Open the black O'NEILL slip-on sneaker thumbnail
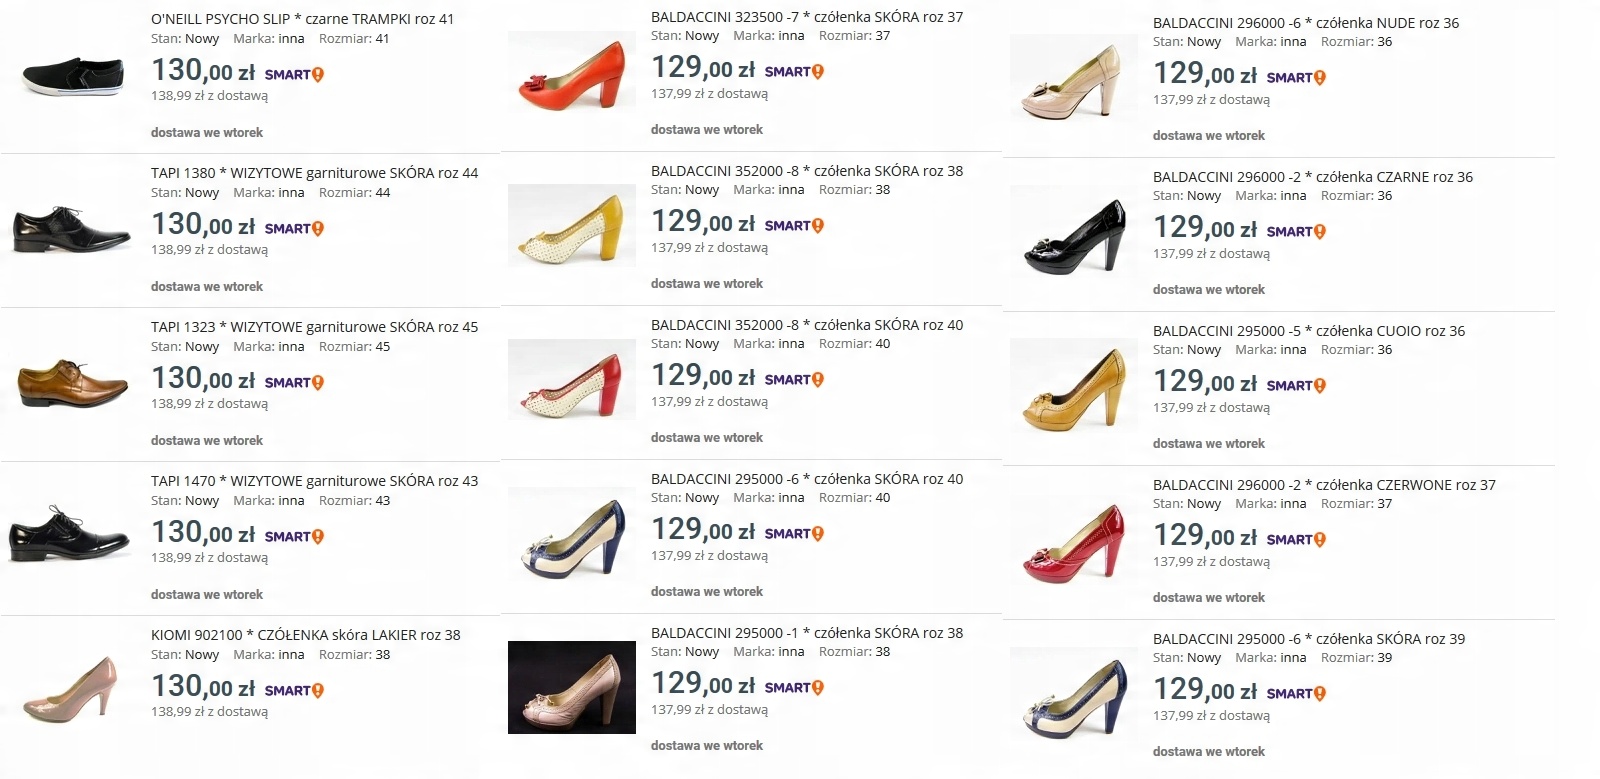The image size is (1600, 779). 73,75
